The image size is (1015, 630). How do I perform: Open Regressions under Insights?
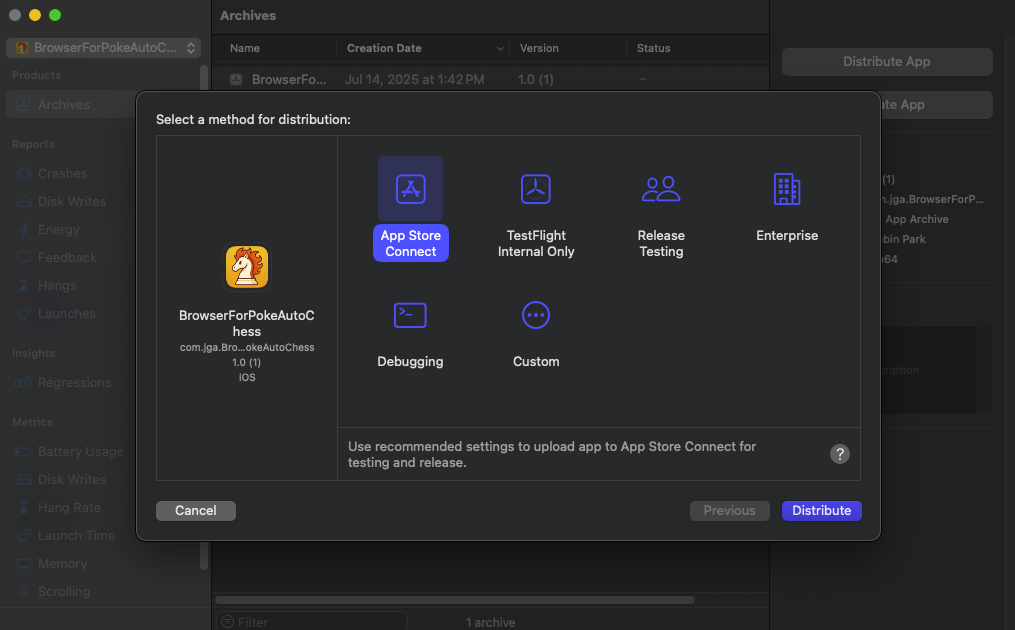[x=74, y=383]
